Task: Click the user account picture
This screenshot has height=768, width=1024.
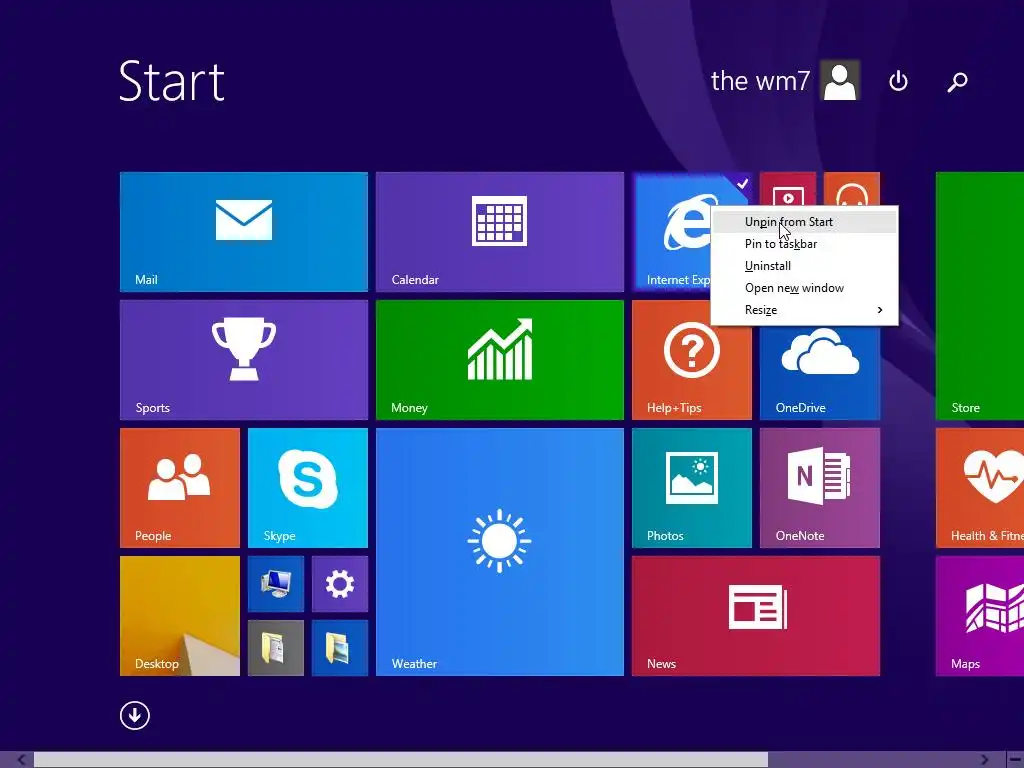Action: pos(840,81)
